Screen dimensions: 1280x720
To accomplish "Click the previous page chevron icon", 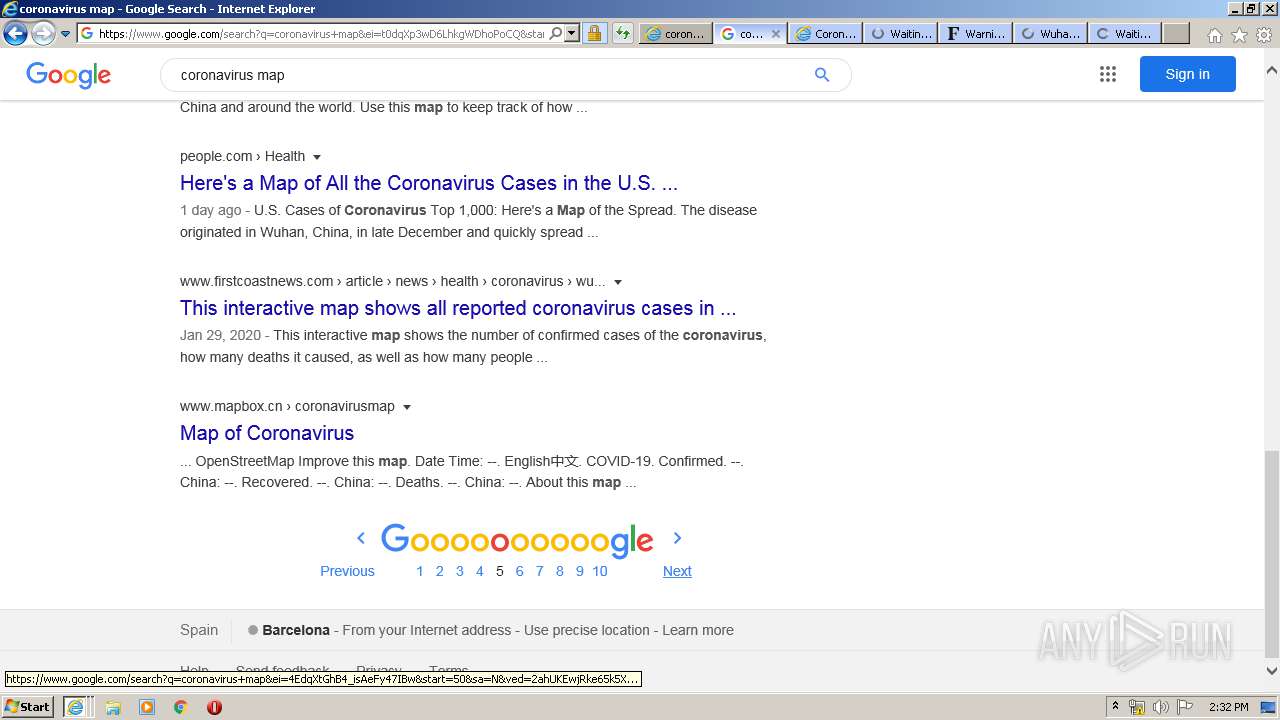I will tap(361, 538).
